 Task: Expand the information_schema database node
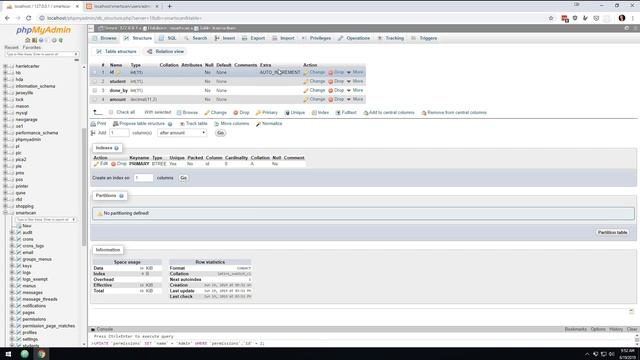[5, 86]
